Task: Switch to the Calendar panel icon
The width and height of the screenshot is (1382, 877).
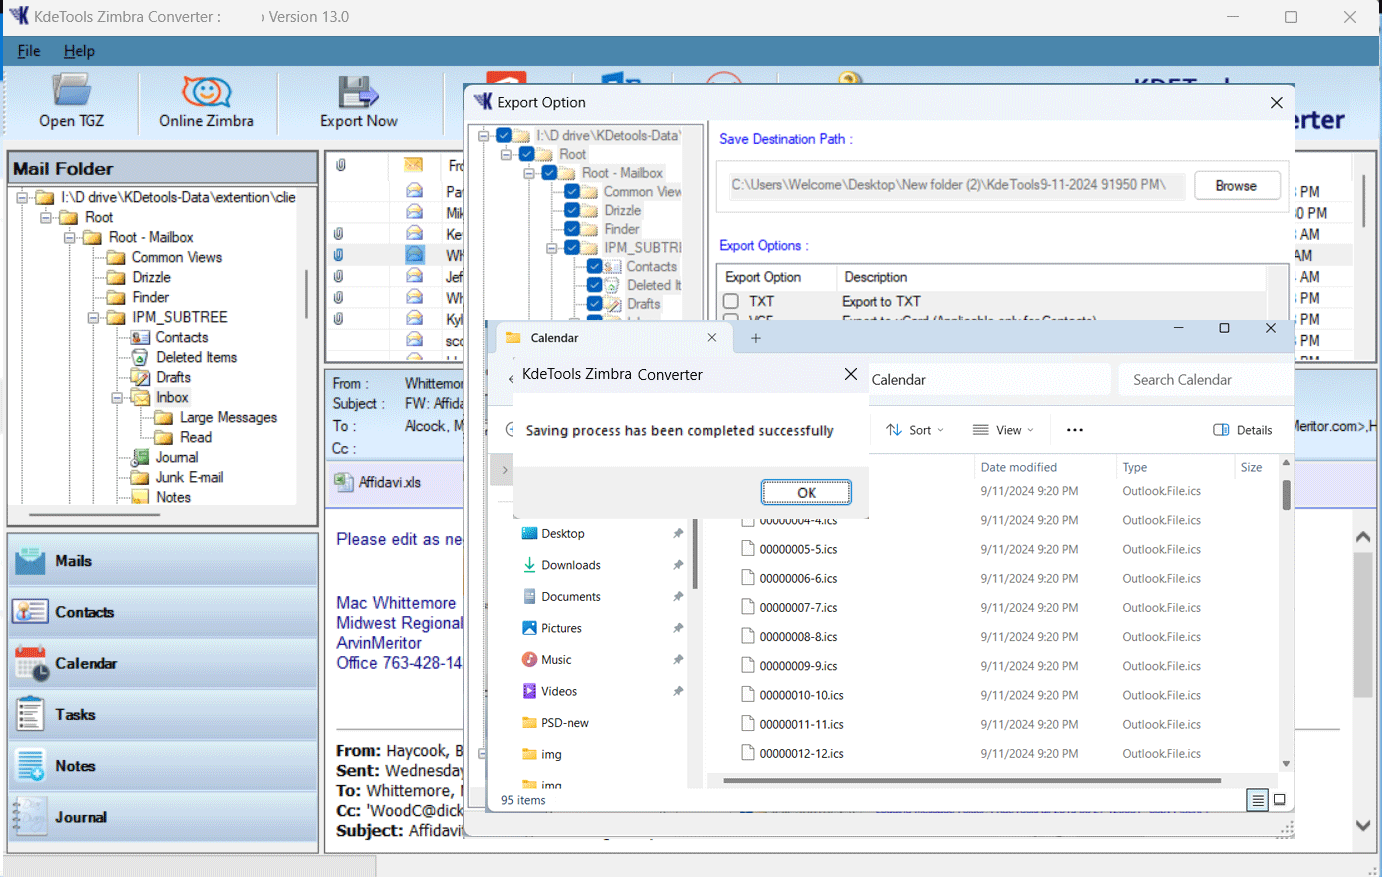Action: click(30, 663)
